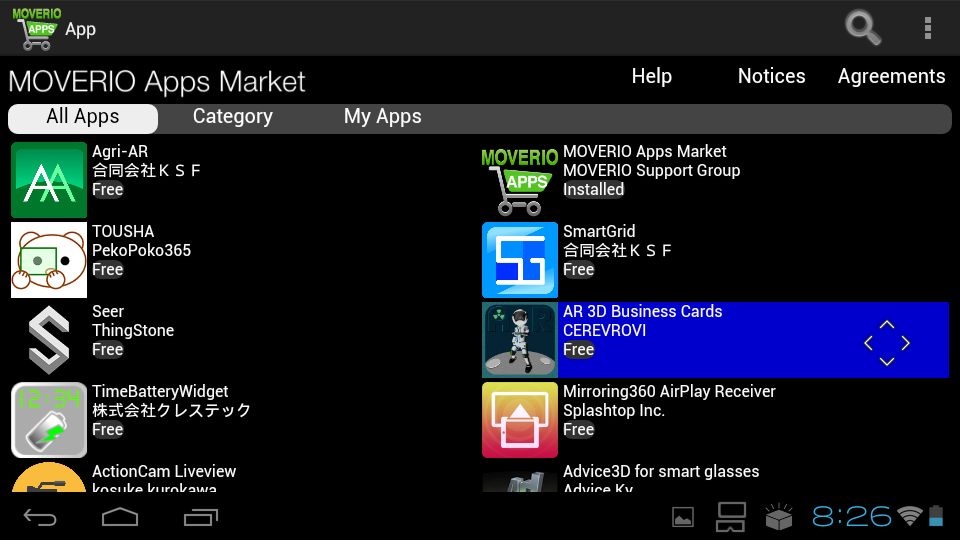
Task: Select the MOVERIO Apps Market listing title
Action: tap(645, 151)
